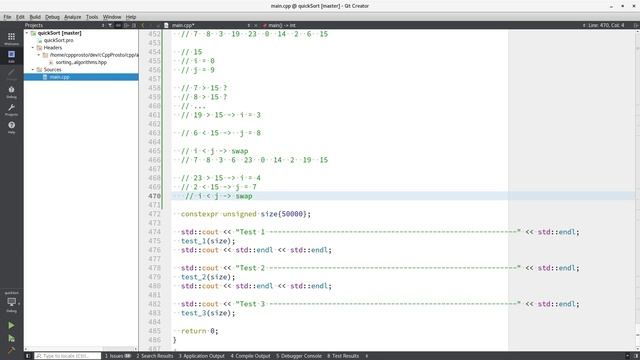Run the project with green play button
Image resolution: width=640 pixels, height=360 pixels.
click(x=11, y=325)
